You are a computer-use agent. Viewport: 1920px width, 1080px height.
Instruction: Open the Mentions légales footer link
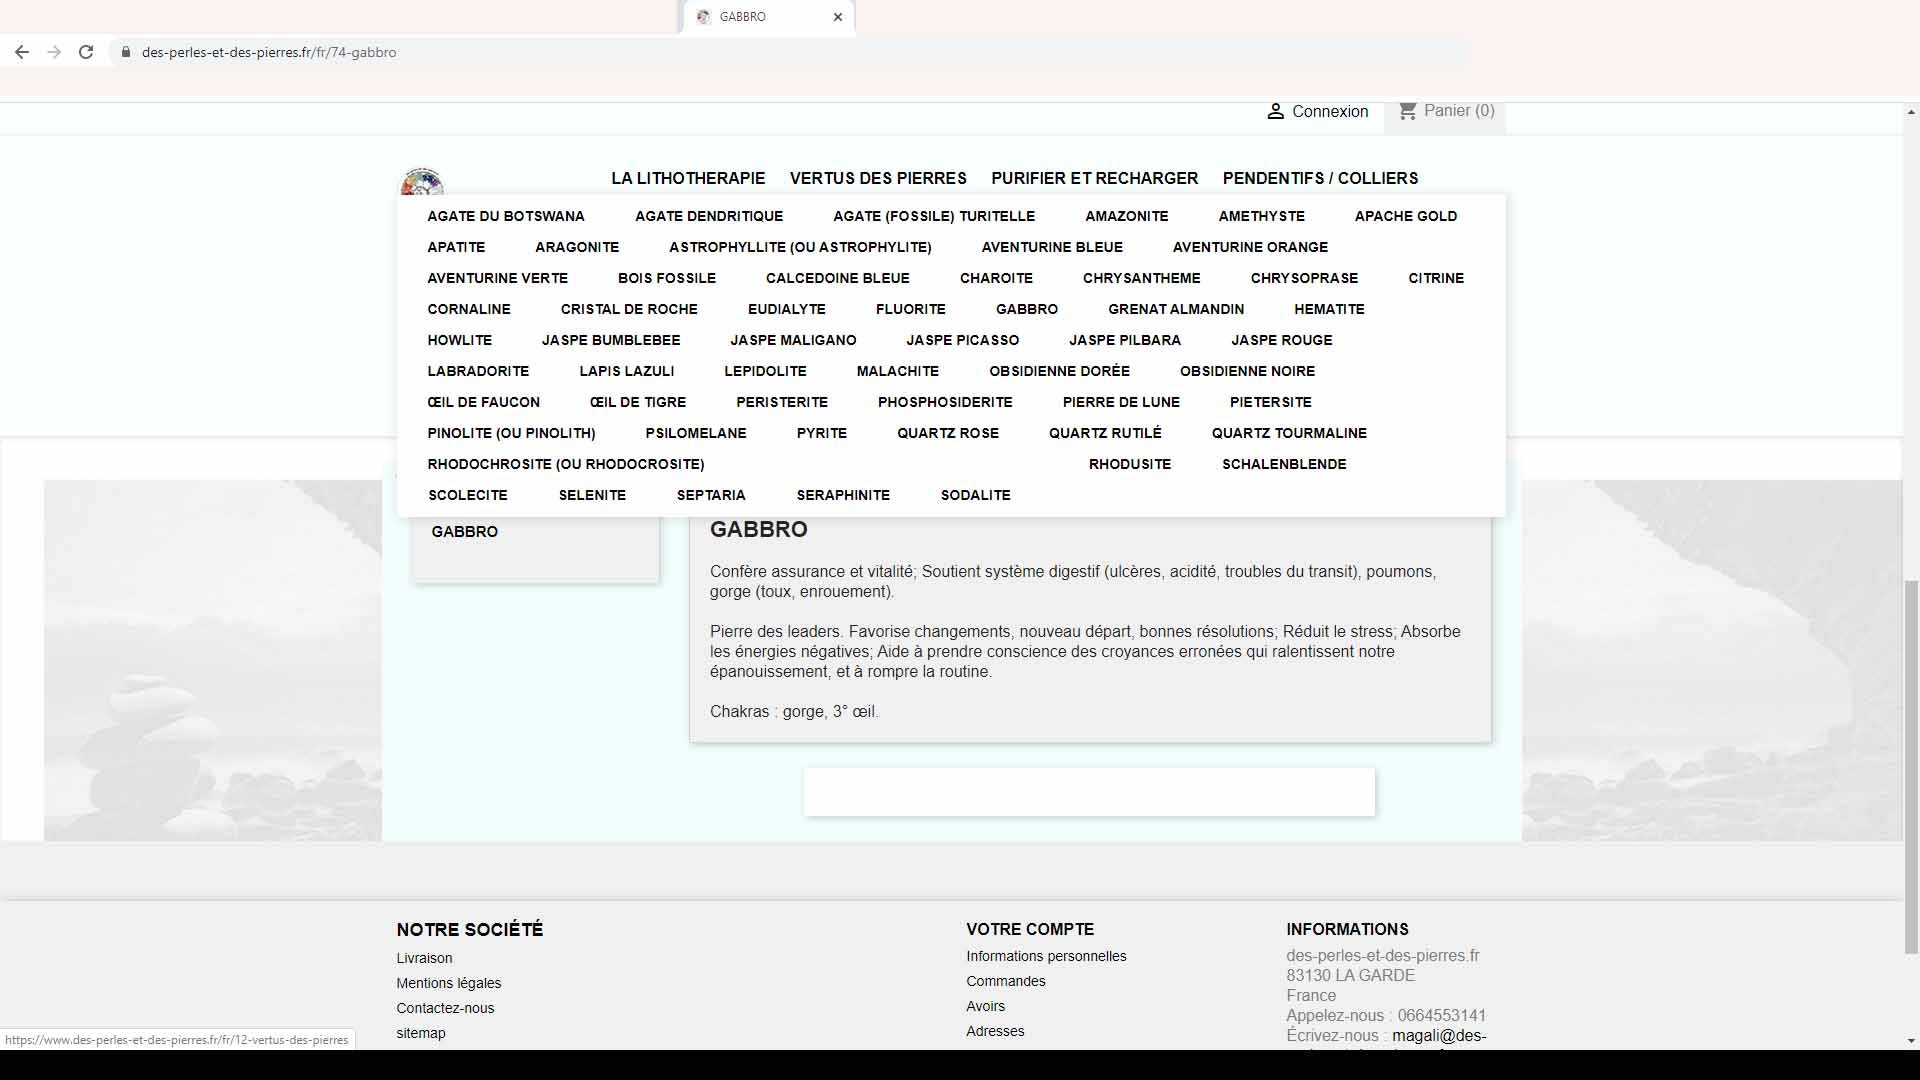click(448, 983)
